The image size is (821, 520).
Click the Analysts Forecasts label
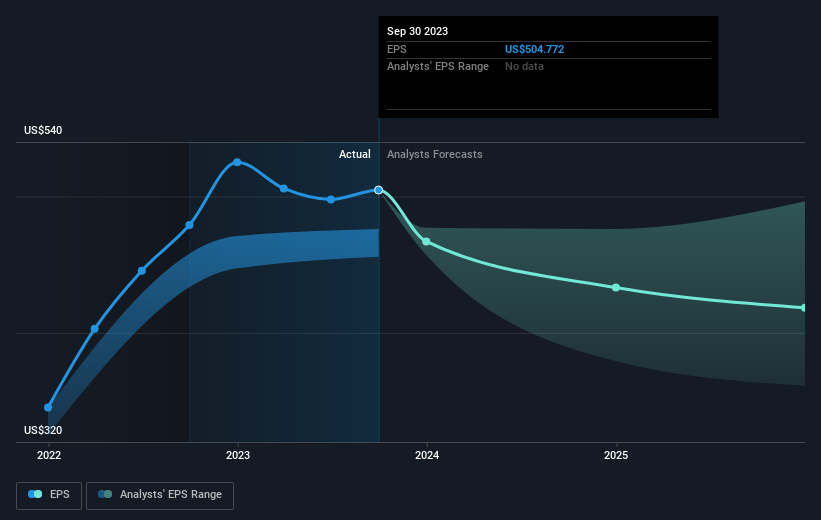point(435,154)
